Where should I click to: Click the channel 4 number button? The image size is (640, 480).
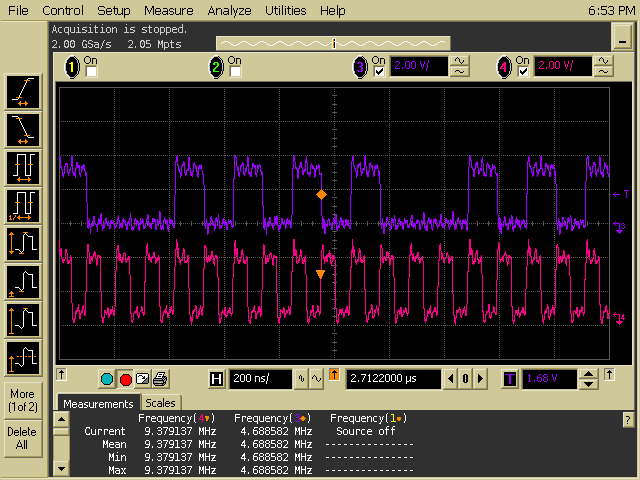click(504, 67)
